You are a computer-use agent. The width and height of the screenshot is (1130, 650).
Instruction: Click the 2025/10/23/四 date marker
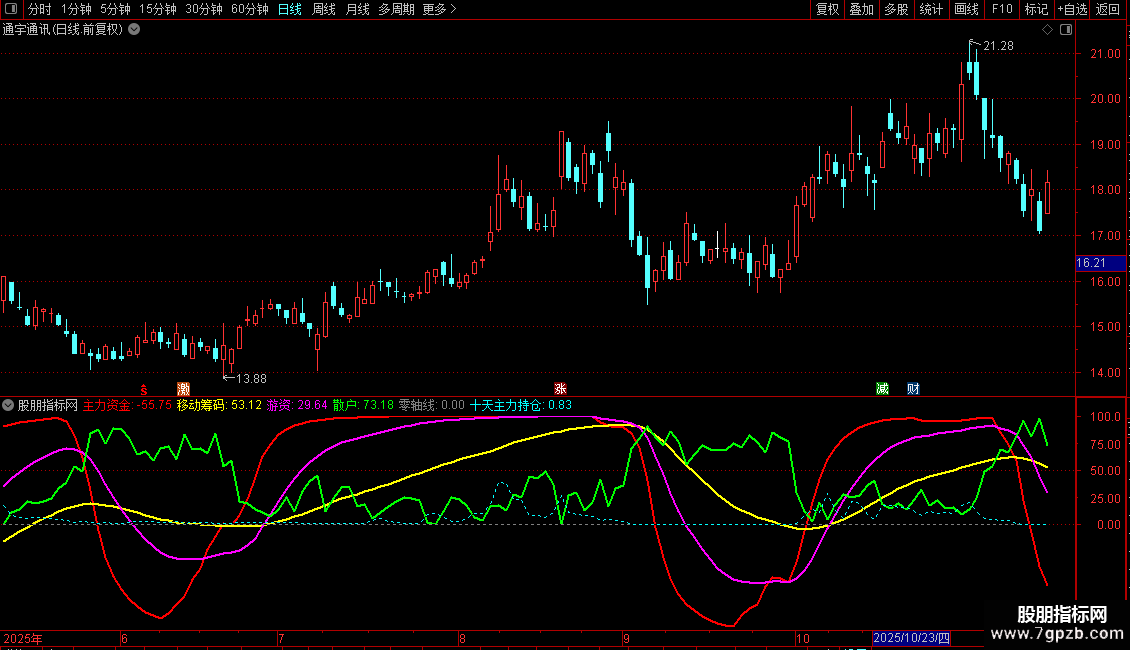point(912,638)
